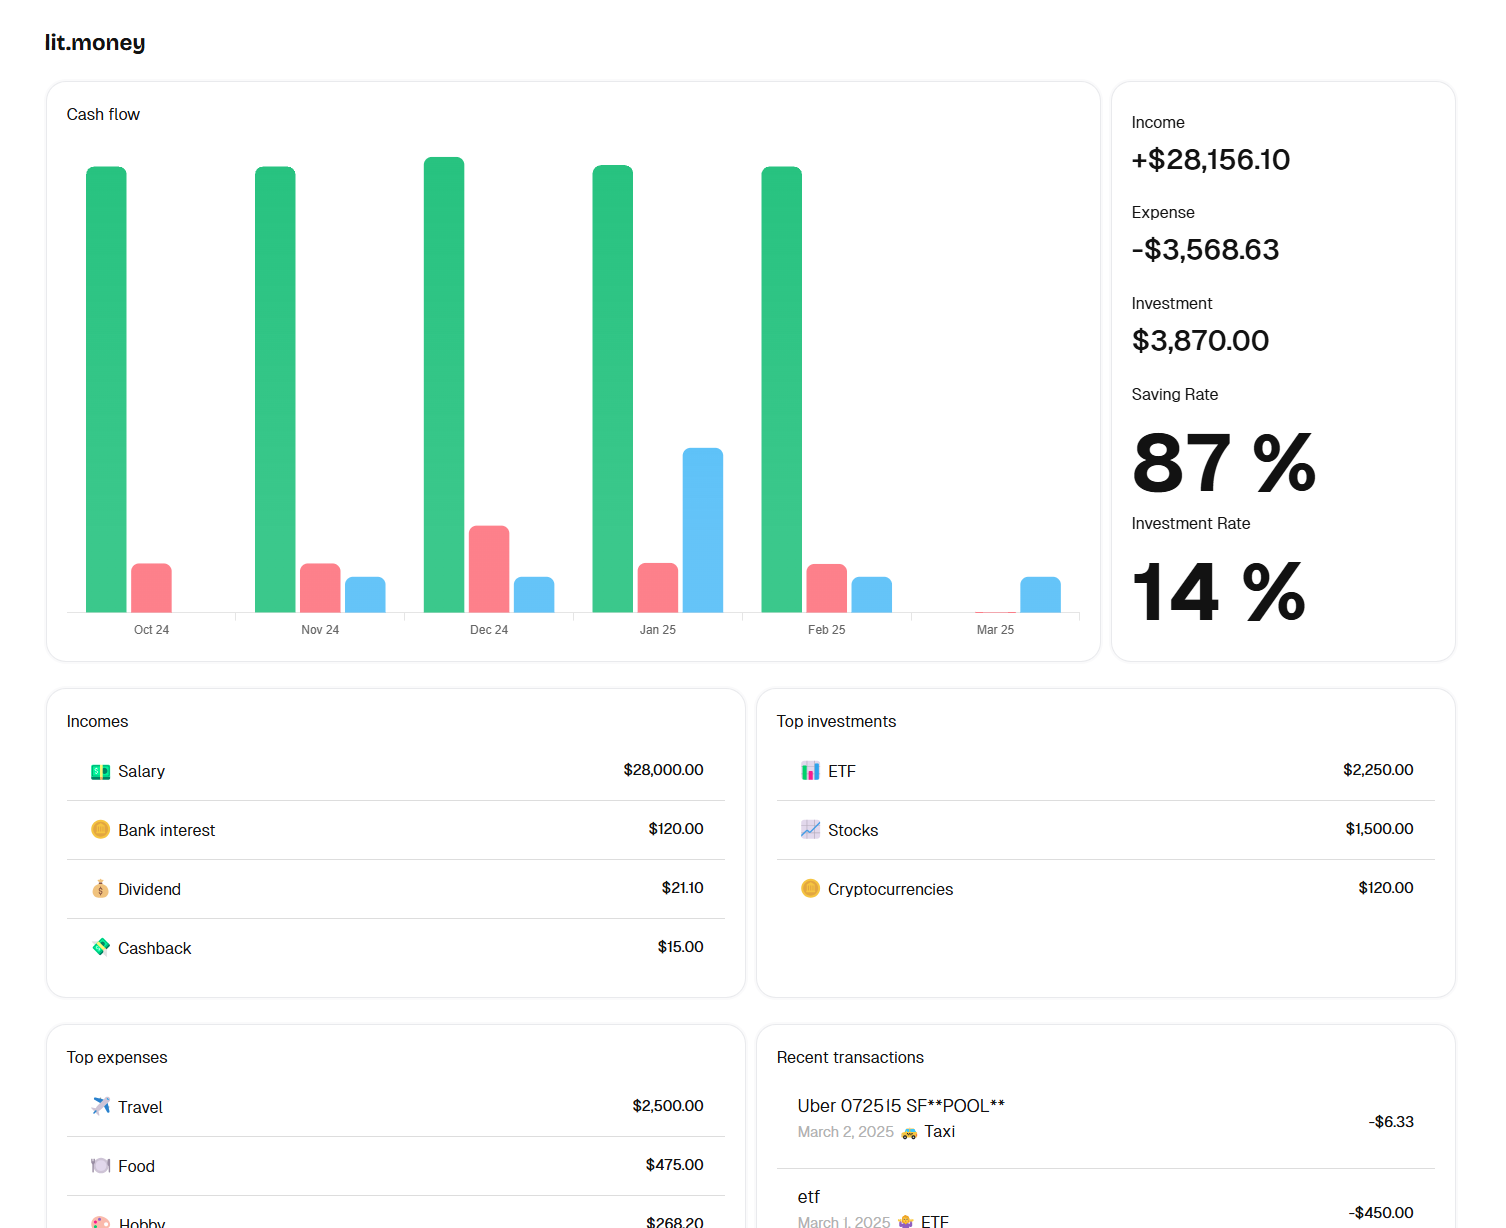1506x1228 pixels.
Task: Open the Uber 072515 SF**POOL** transaction
Action: coord(900,1106)
